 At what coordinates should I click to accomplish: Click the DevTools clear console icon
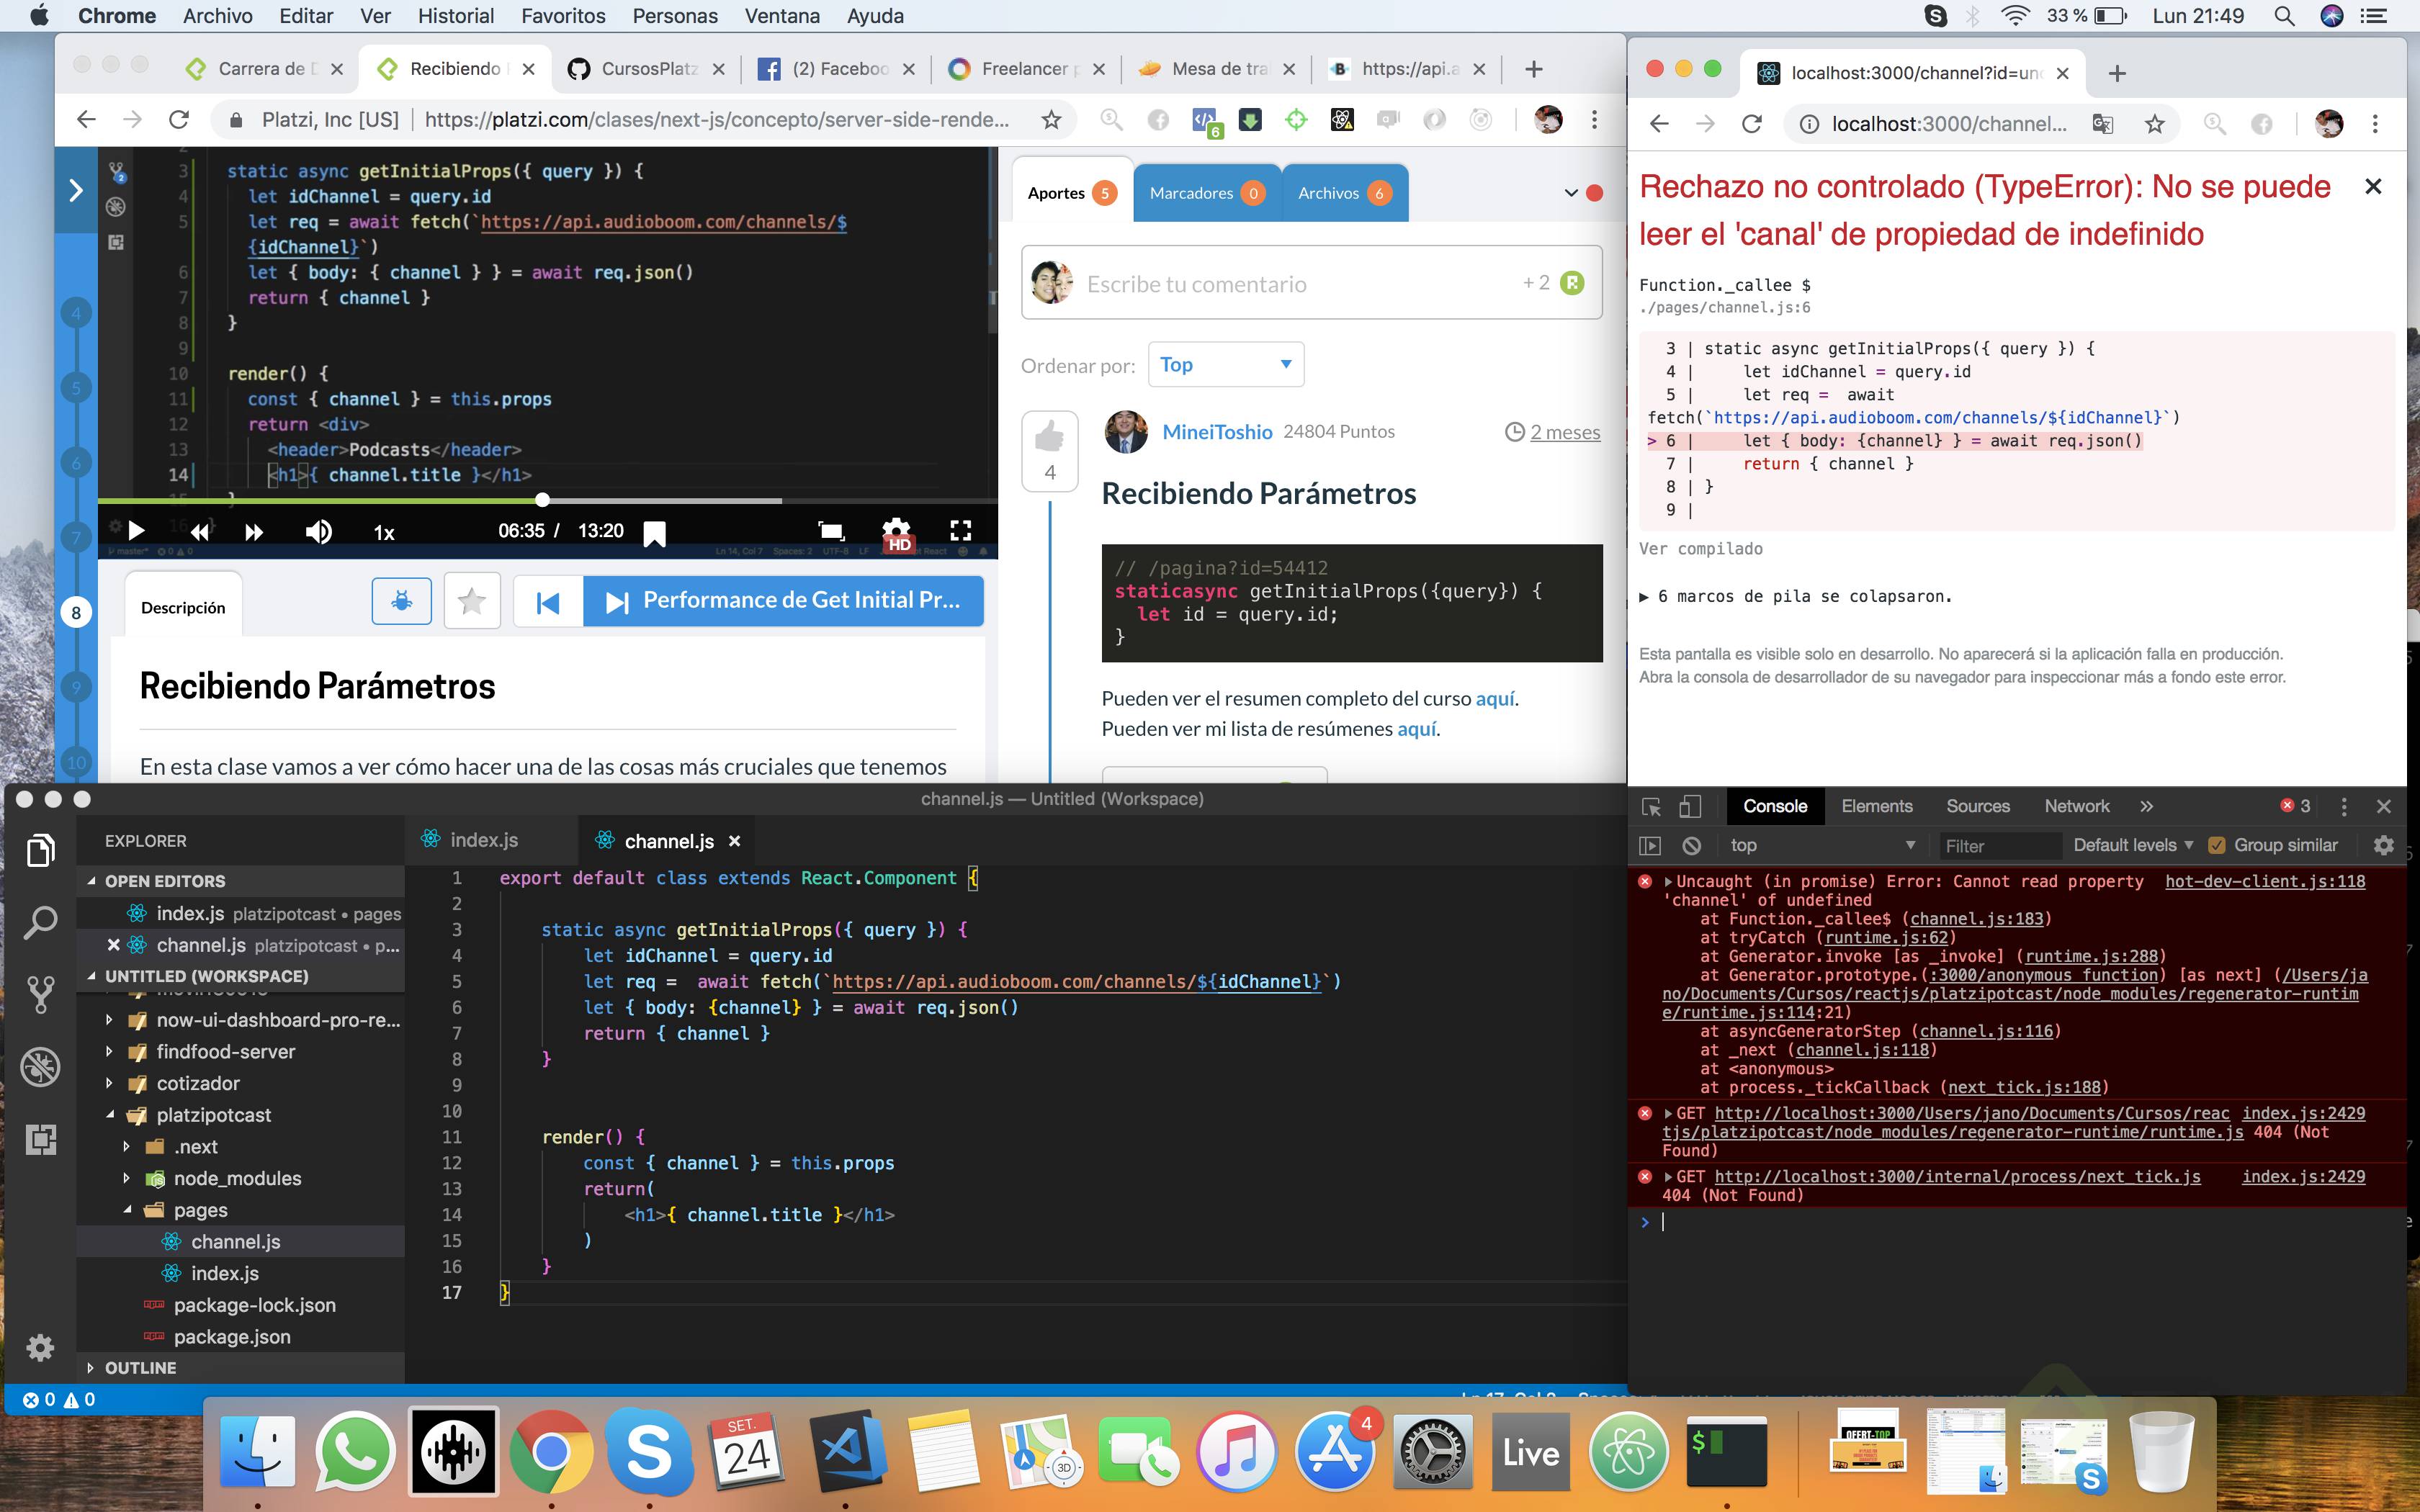pyautogui.click(x=1691, y=846)
